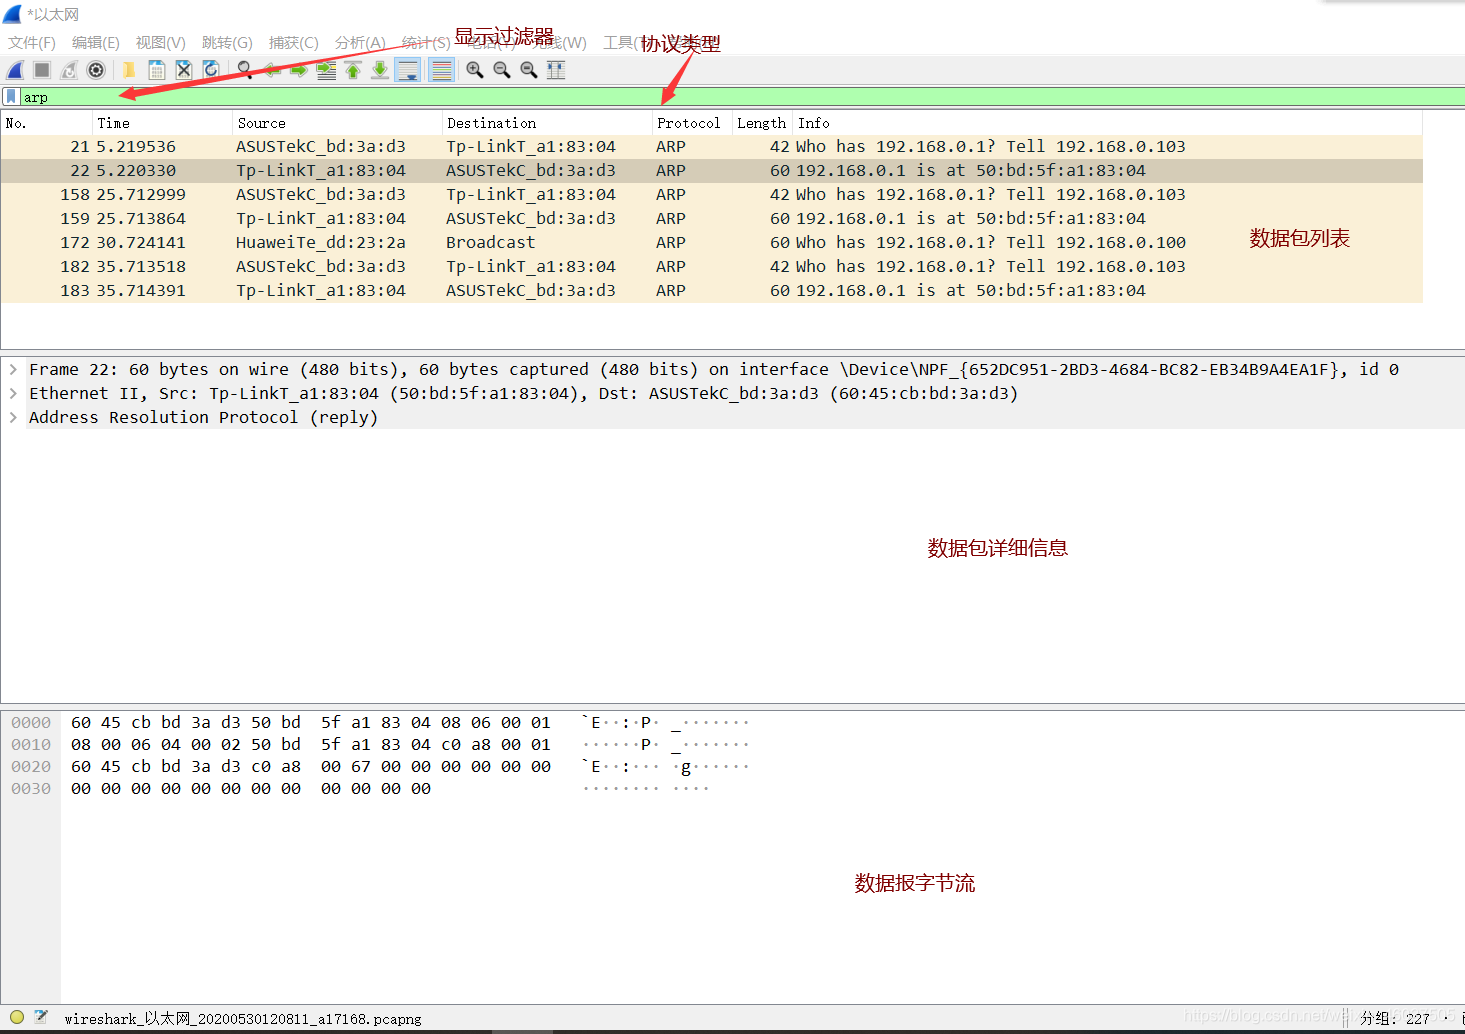The height and width of the screenshot is (1034, 1465).
Task: Toggle packet list colorization
Action: 441,70
